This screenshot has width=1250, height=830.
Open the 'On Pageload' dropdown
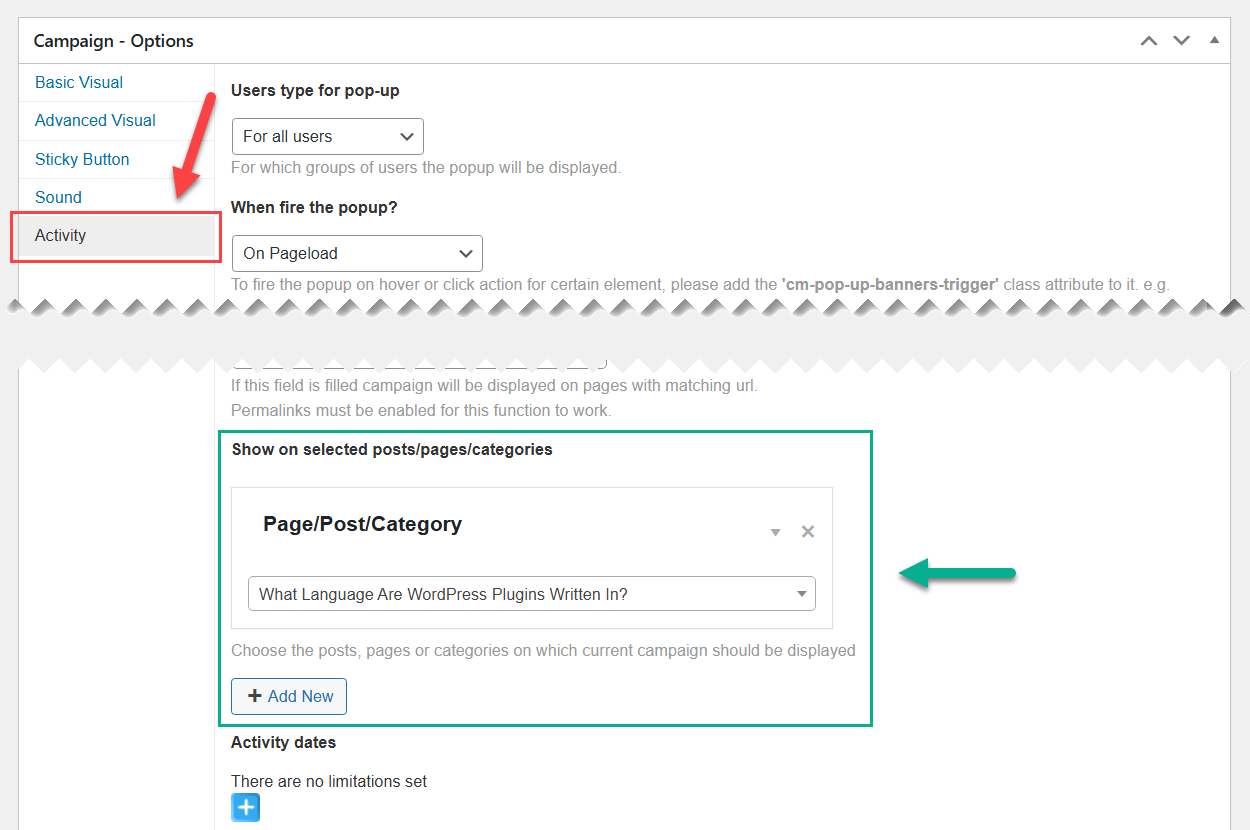point(357,254)
